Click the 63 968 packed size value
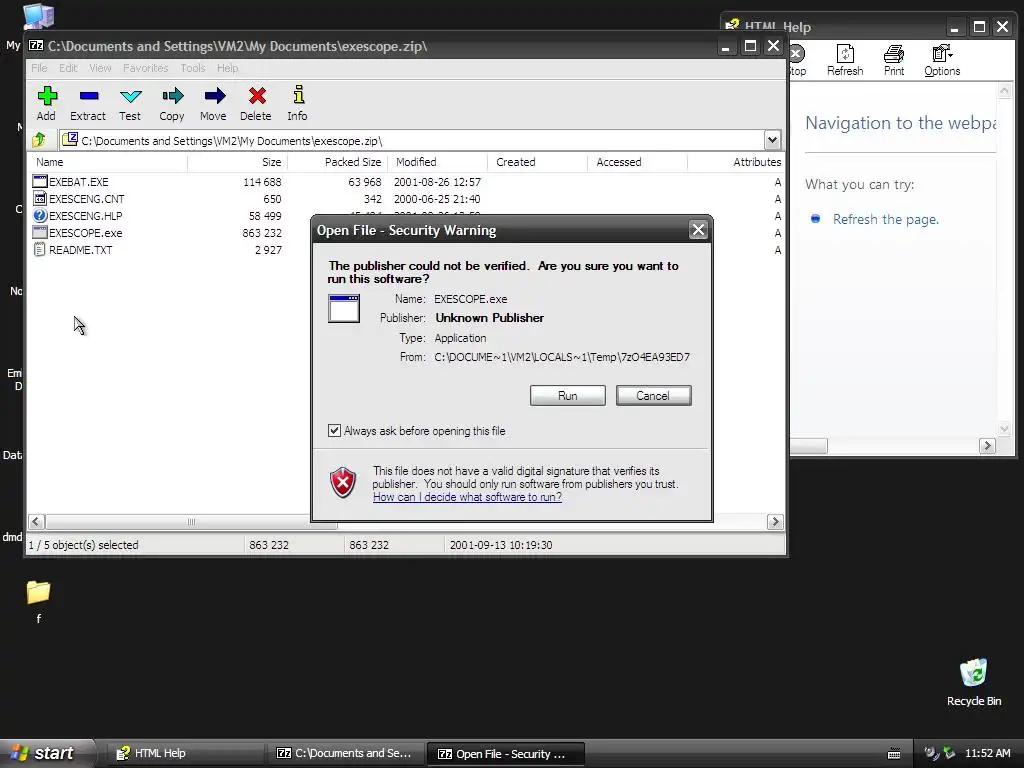Screen dimensions: 1024x768 (x=364, y=182)
